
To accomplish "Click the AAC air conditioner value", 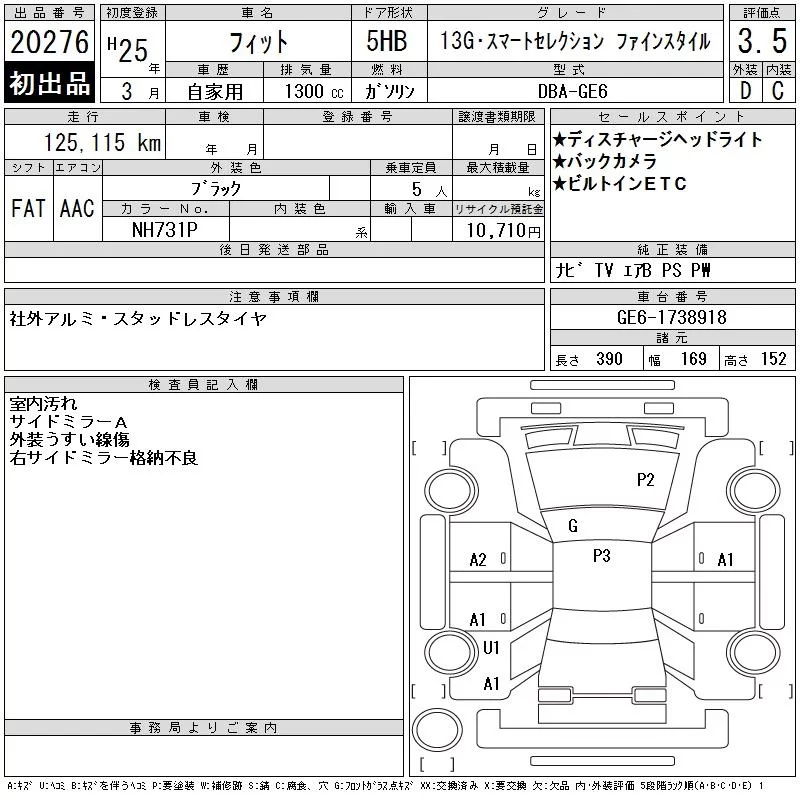I will [x=77, y=208].
